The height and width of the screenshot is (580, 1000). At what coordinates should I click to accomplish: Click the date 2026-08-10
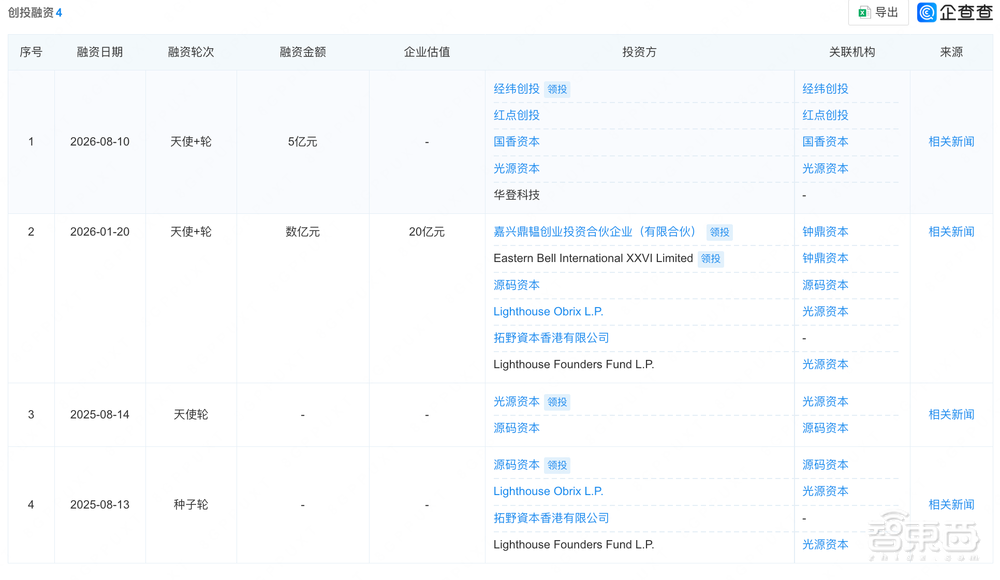pyautogui.click(x=99, y=142)
